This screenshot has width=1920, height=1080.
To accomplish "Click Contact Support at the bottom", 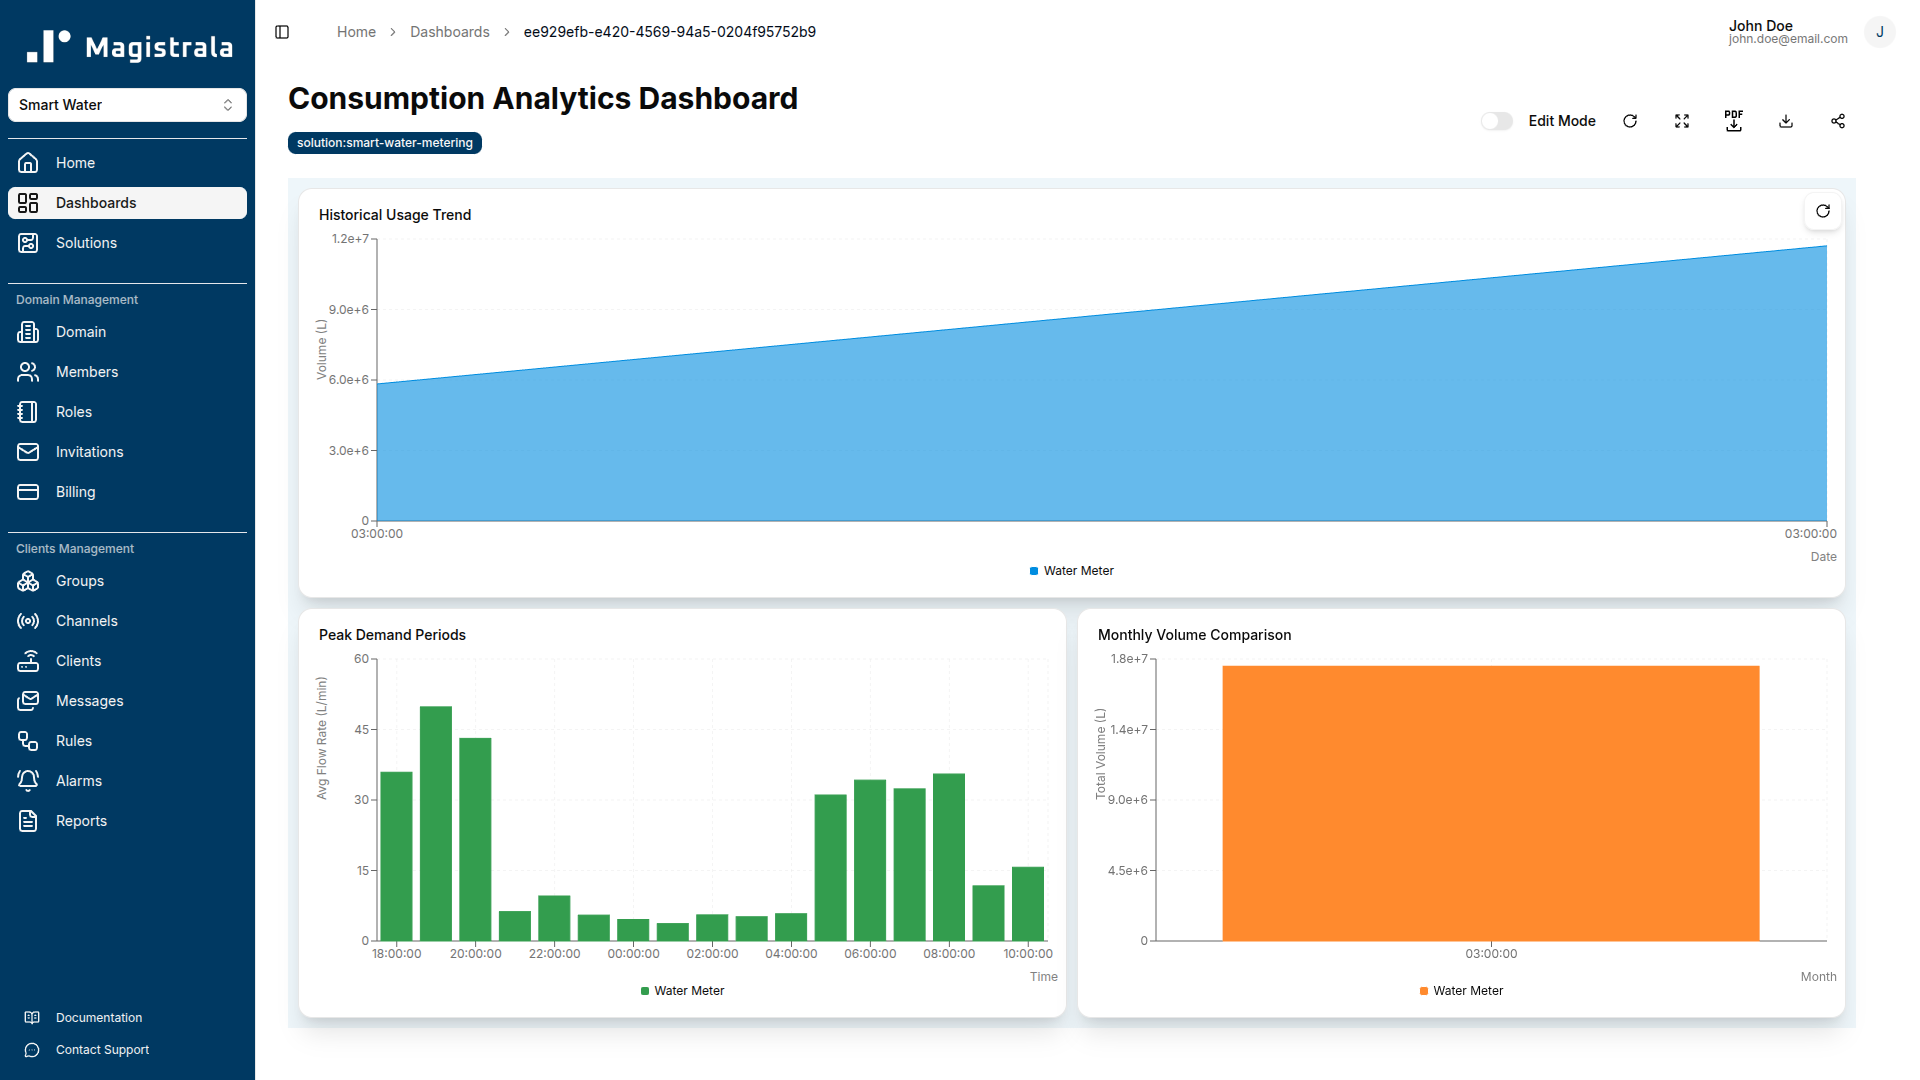I will click(x=102, y=1049).
